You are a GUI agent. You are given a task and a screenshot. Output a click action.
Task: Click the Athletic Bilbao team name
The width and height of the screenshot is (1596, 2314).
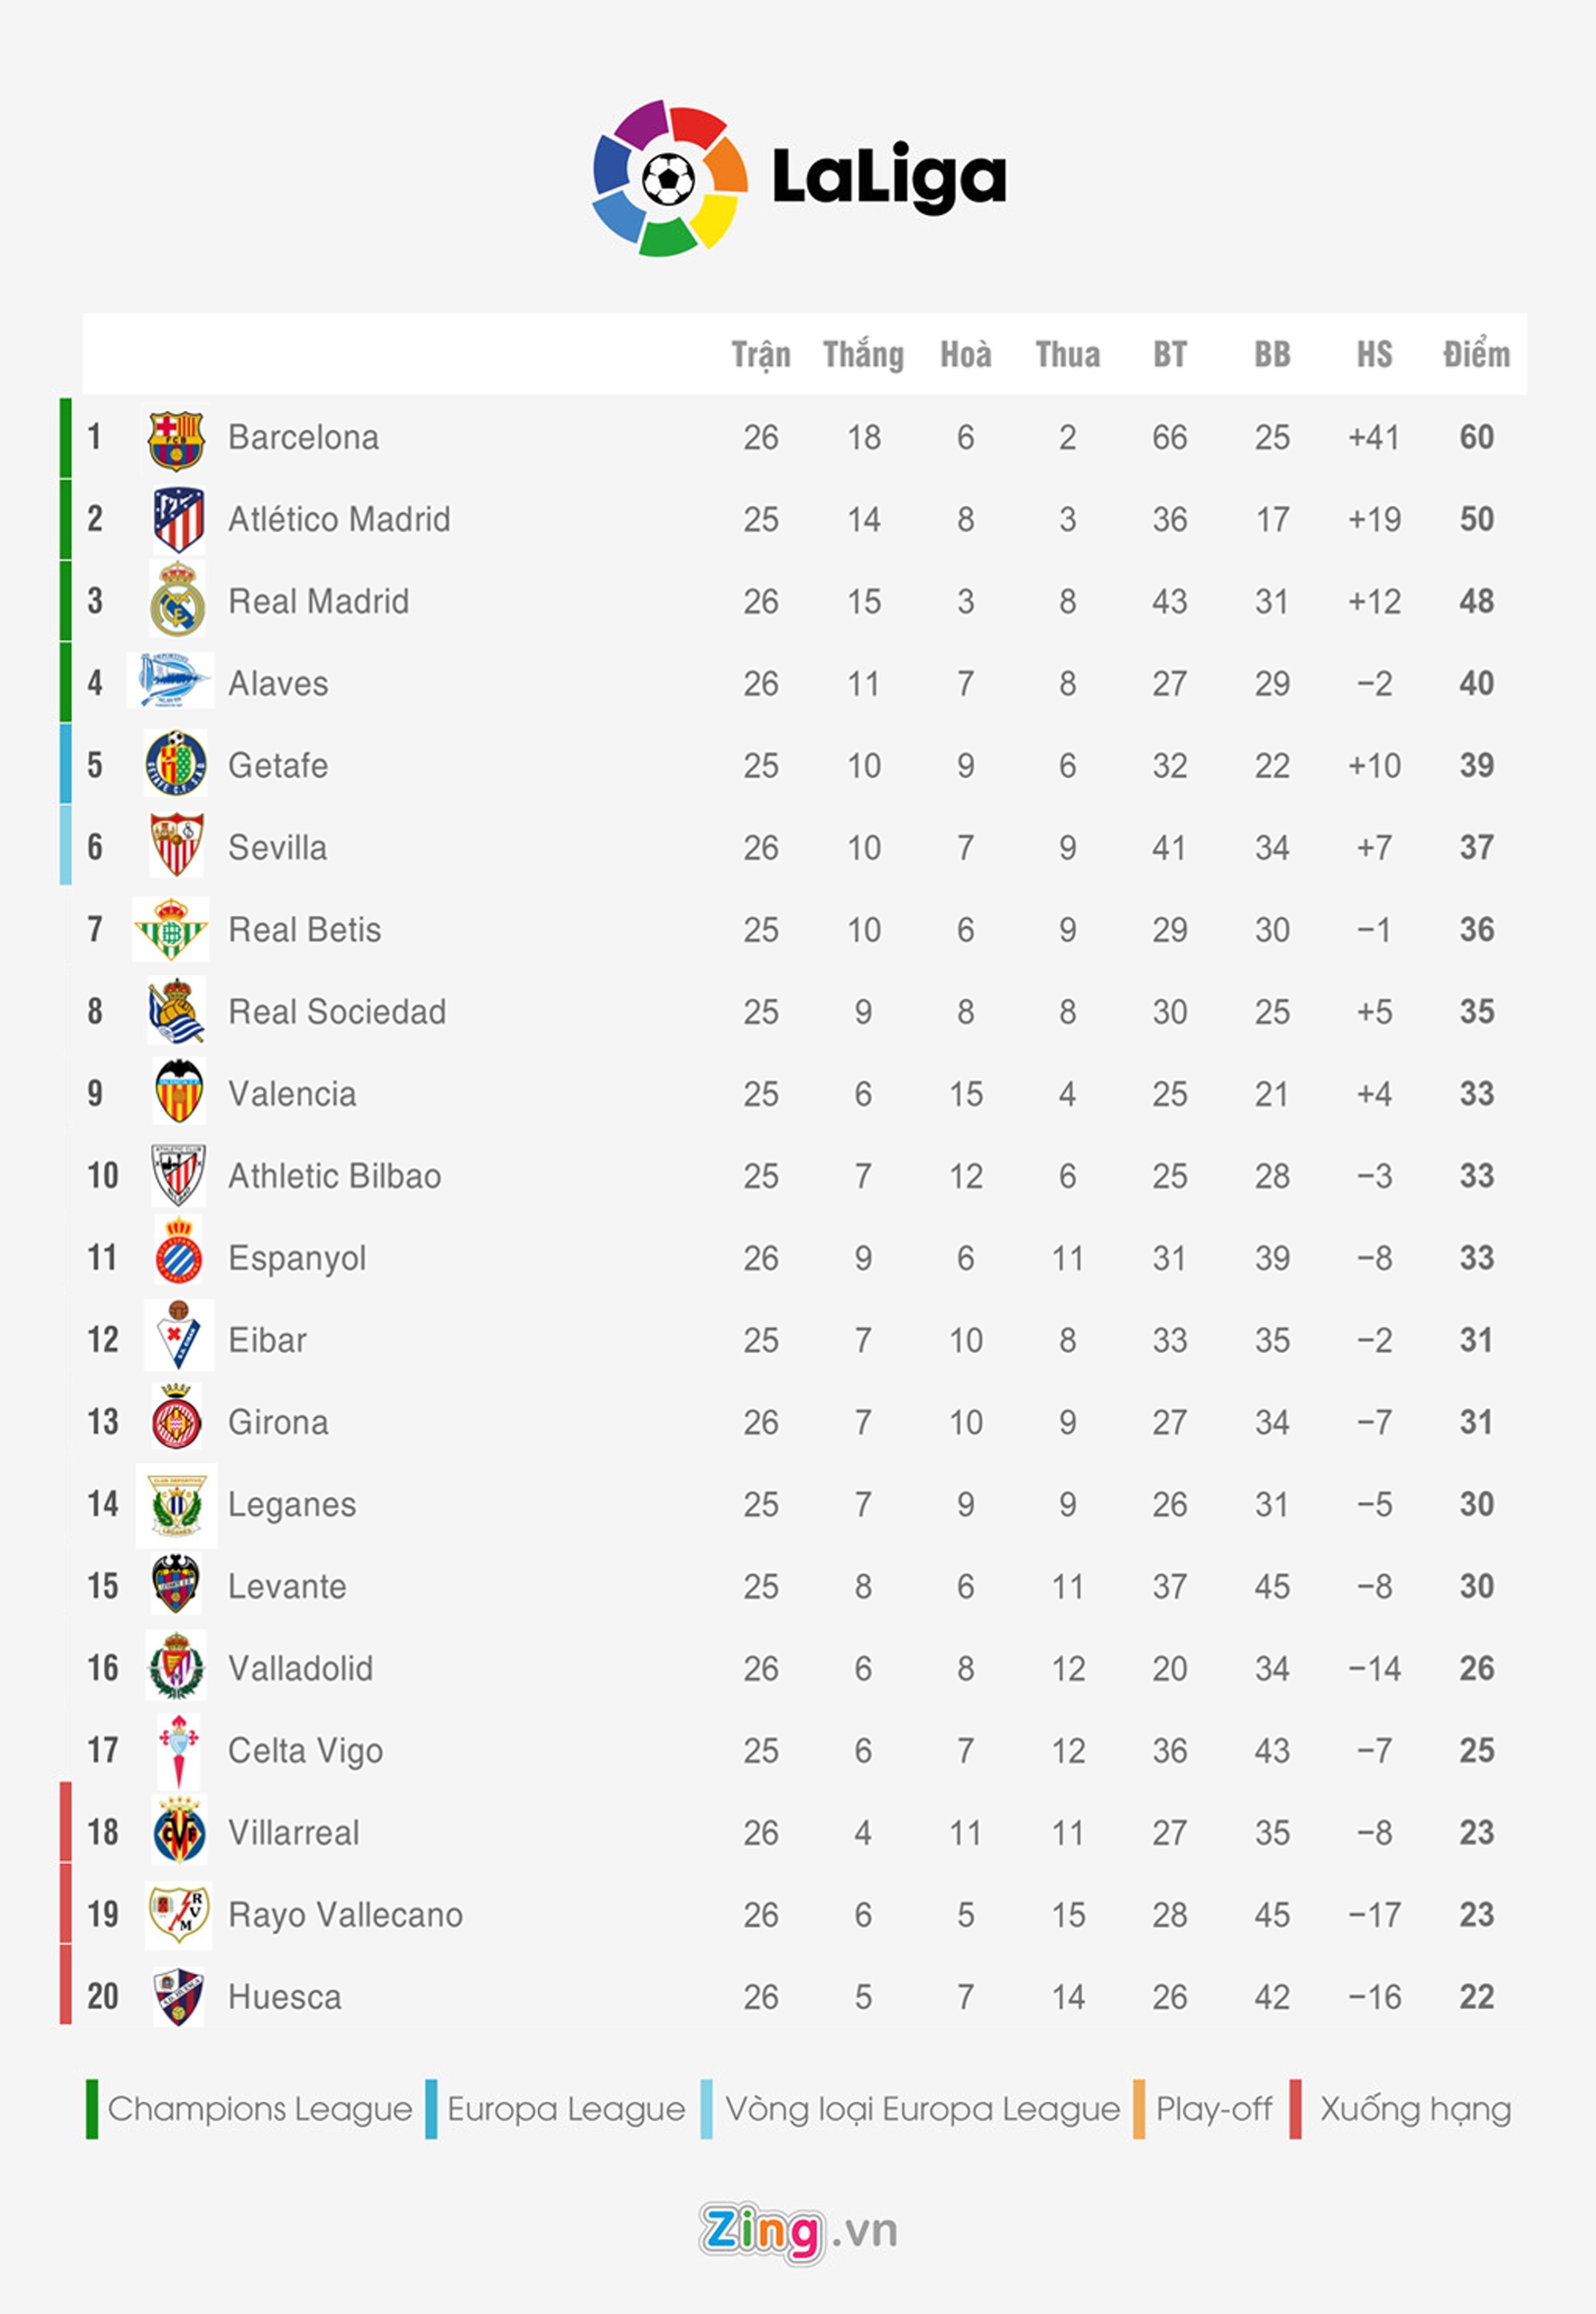click(x=334, y=1176)
